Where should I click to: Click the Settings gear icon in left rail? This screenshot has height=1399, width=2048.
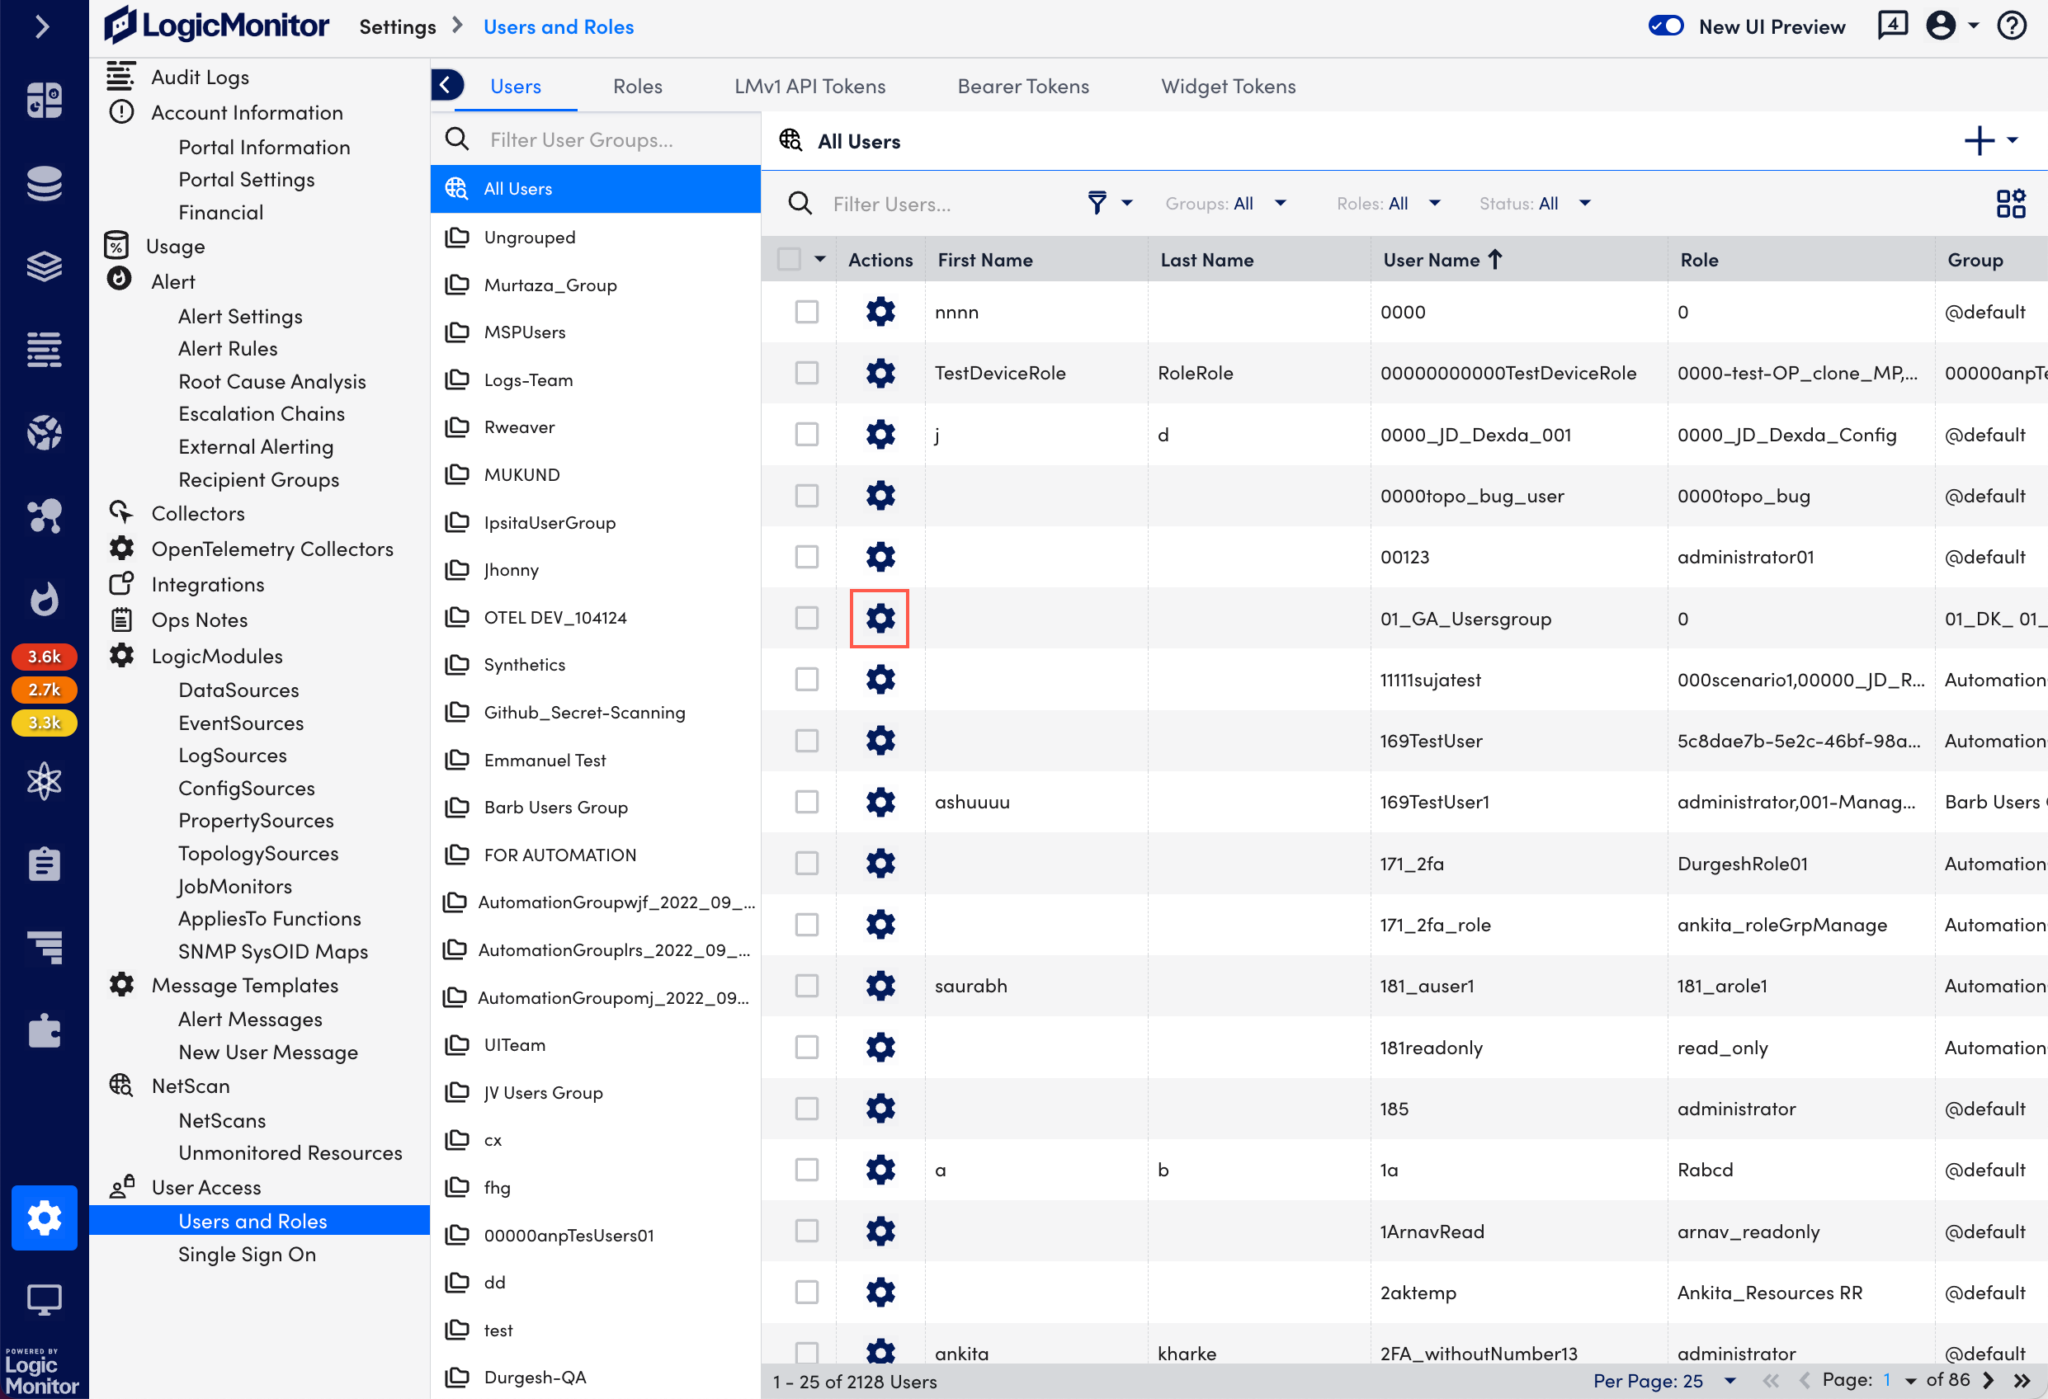coord(44,1218)
